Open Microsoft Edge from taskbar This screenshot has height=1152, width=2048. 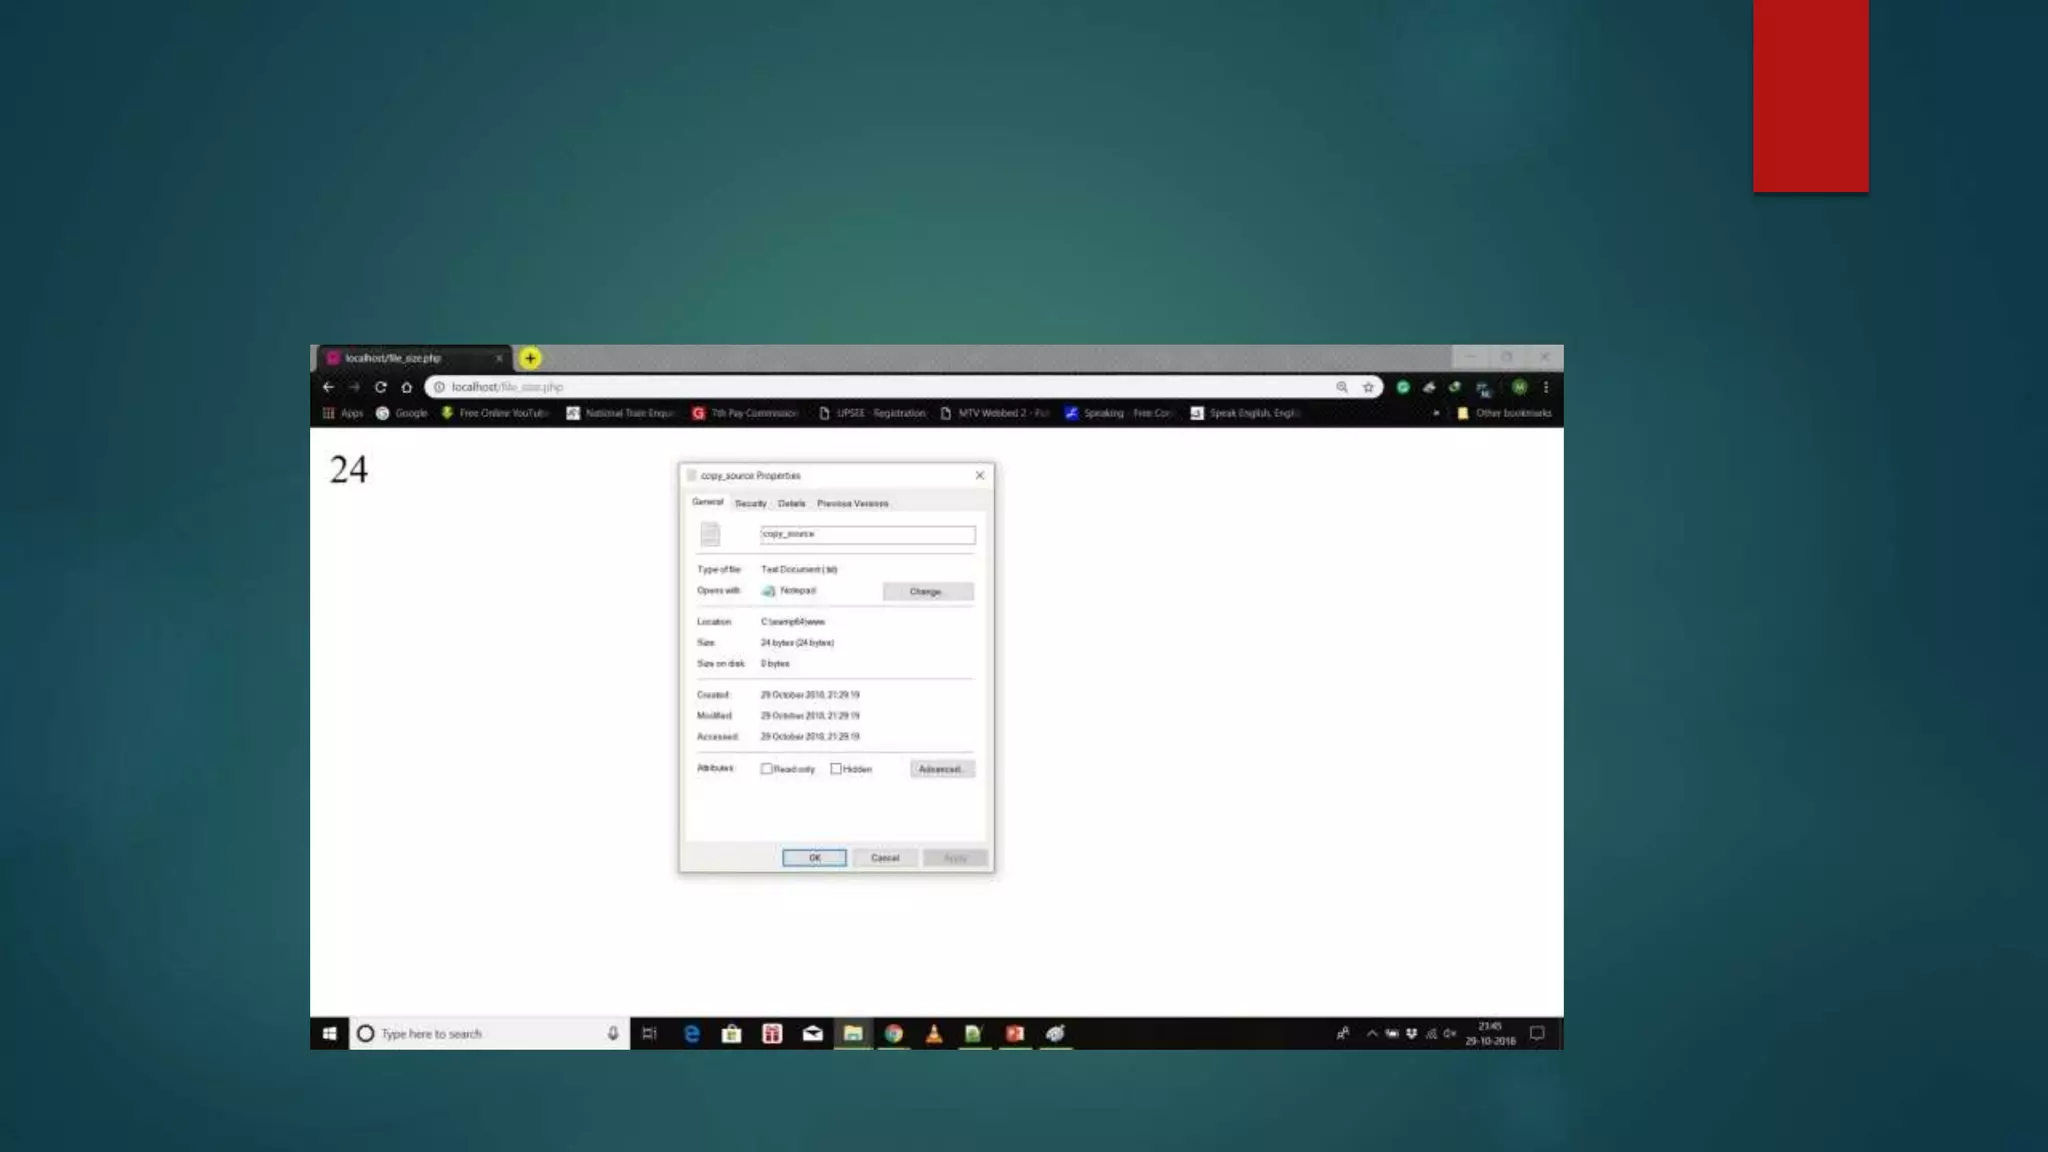691,1034
